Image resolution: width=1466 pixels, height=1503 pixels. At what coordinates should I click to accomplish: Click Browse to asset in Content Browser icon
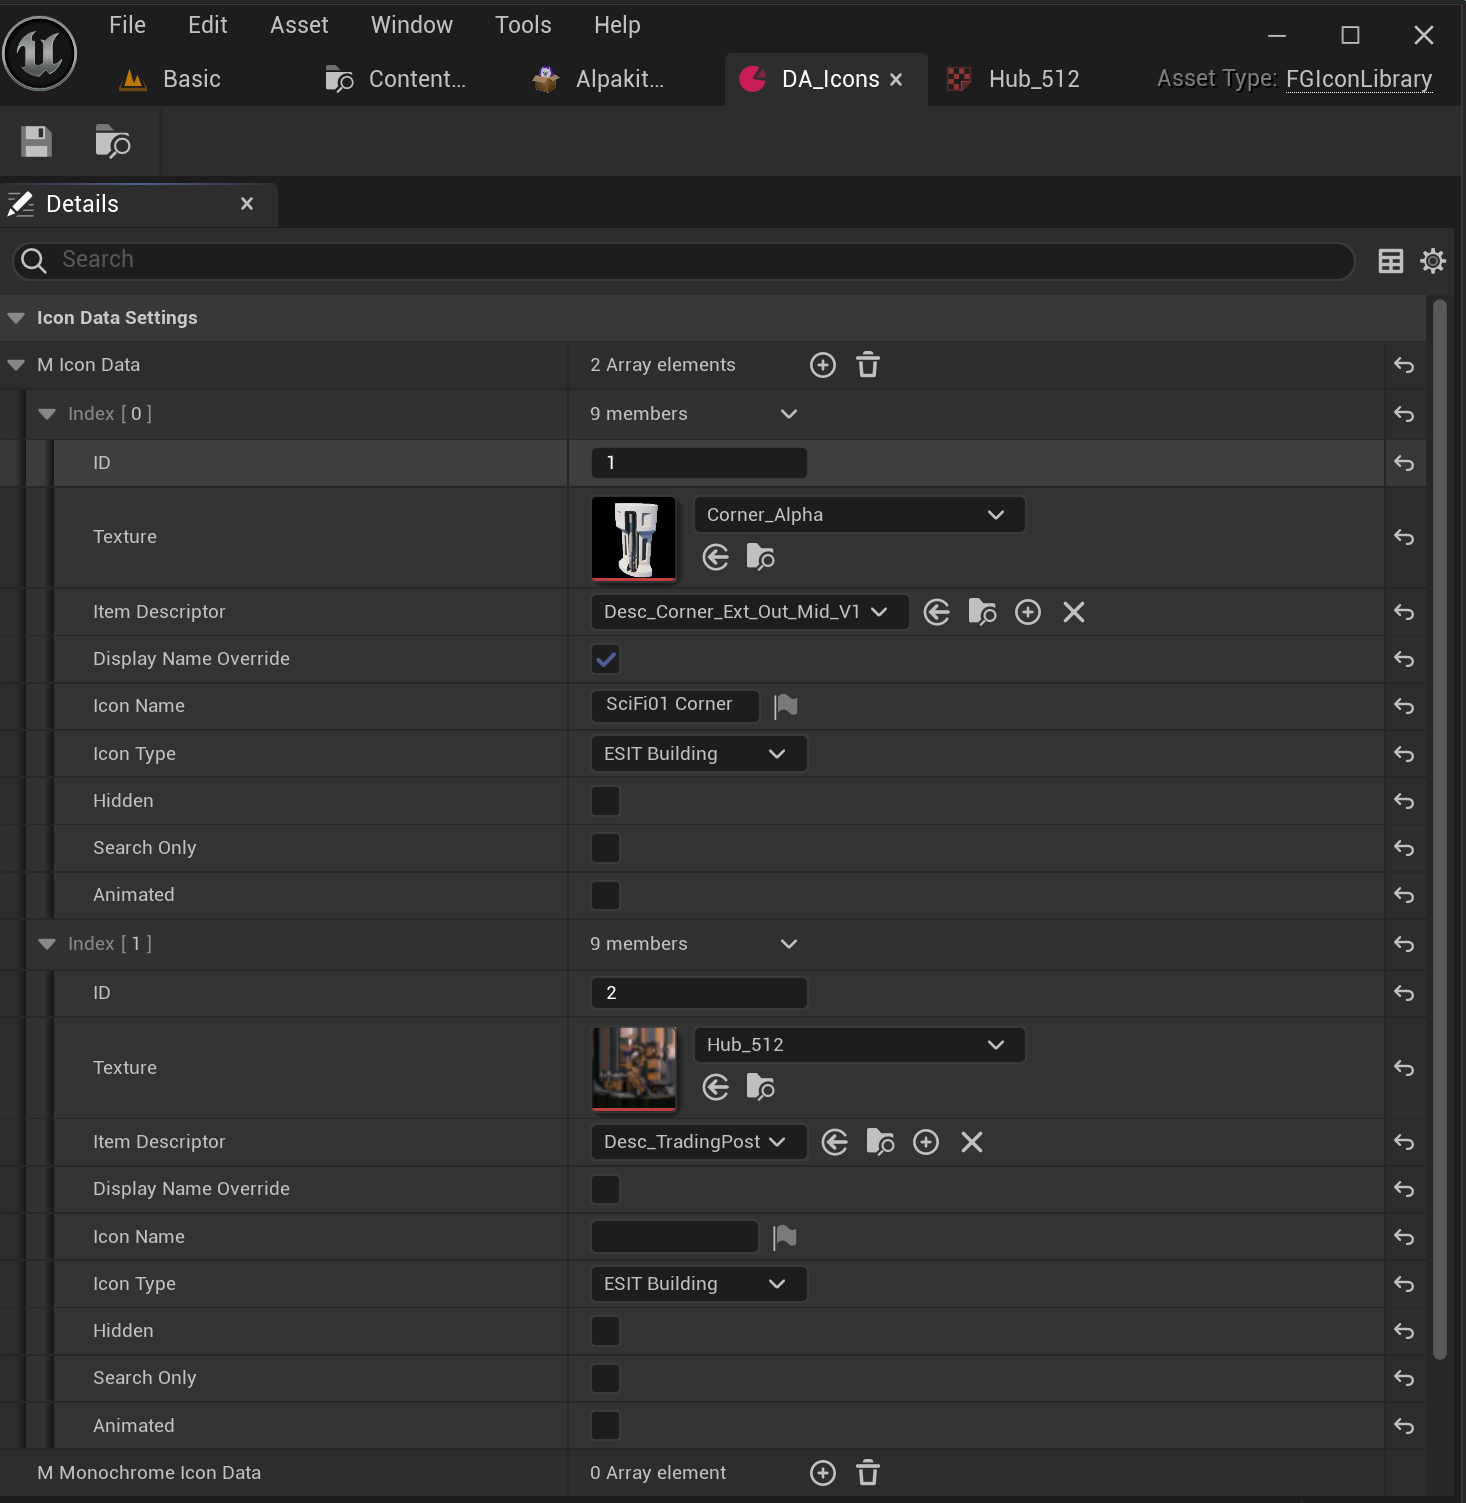112,142
